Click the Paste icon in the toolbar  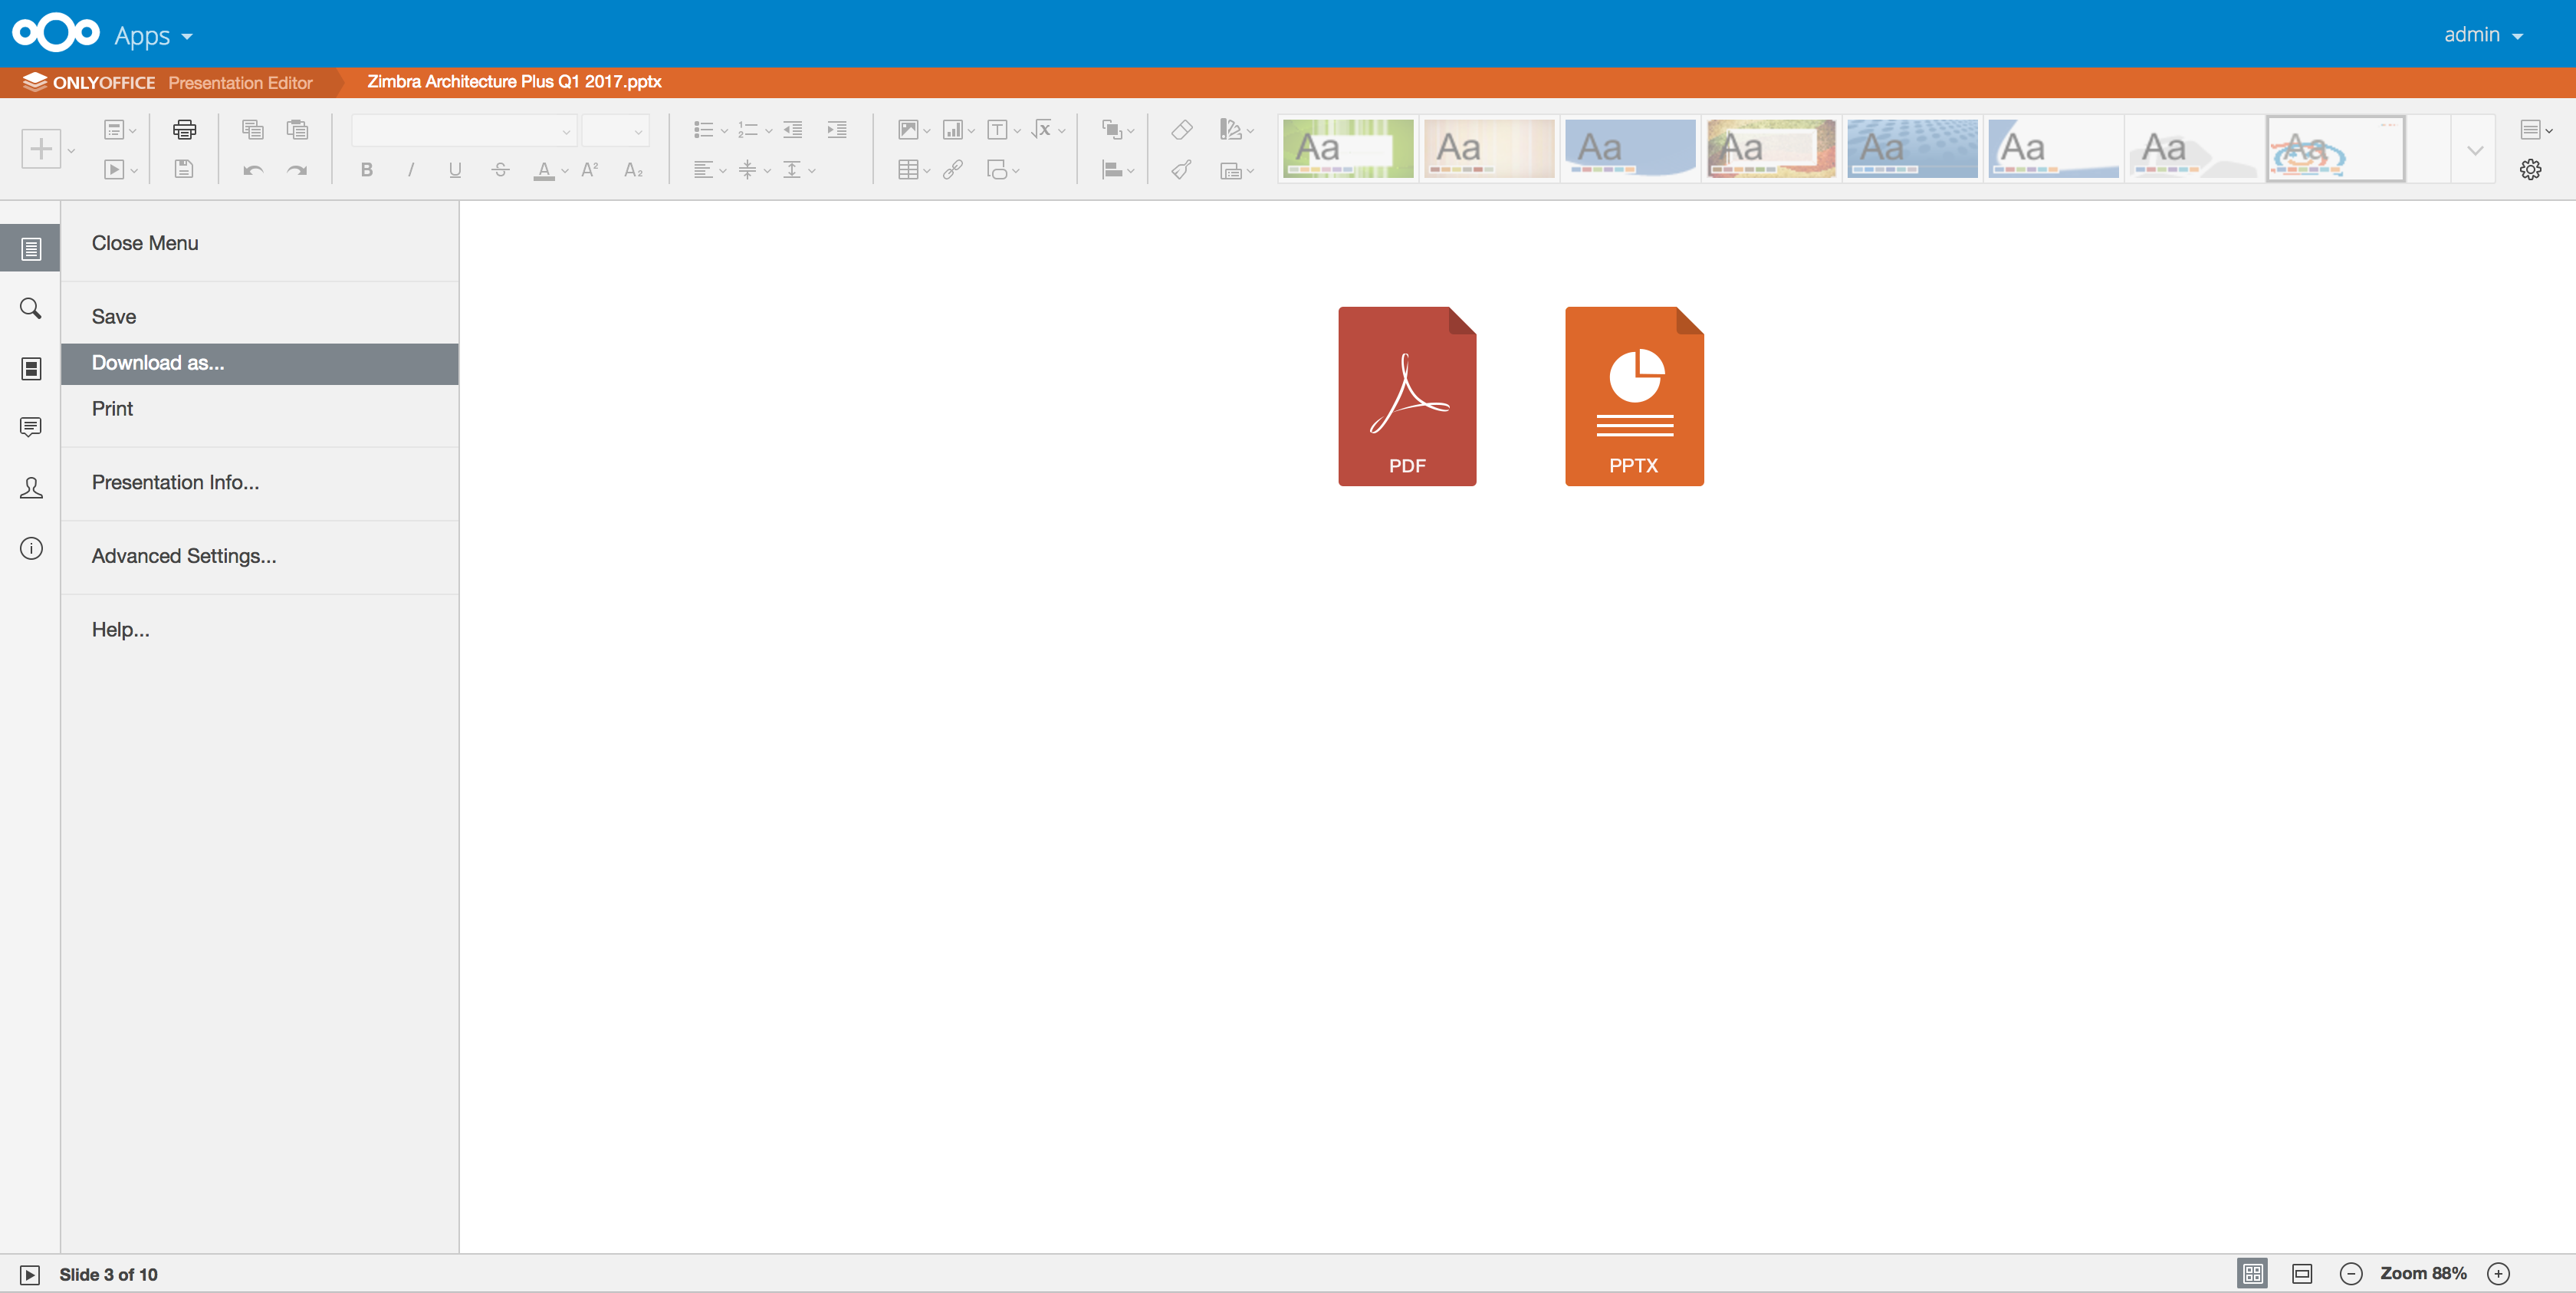click(297, 129)
